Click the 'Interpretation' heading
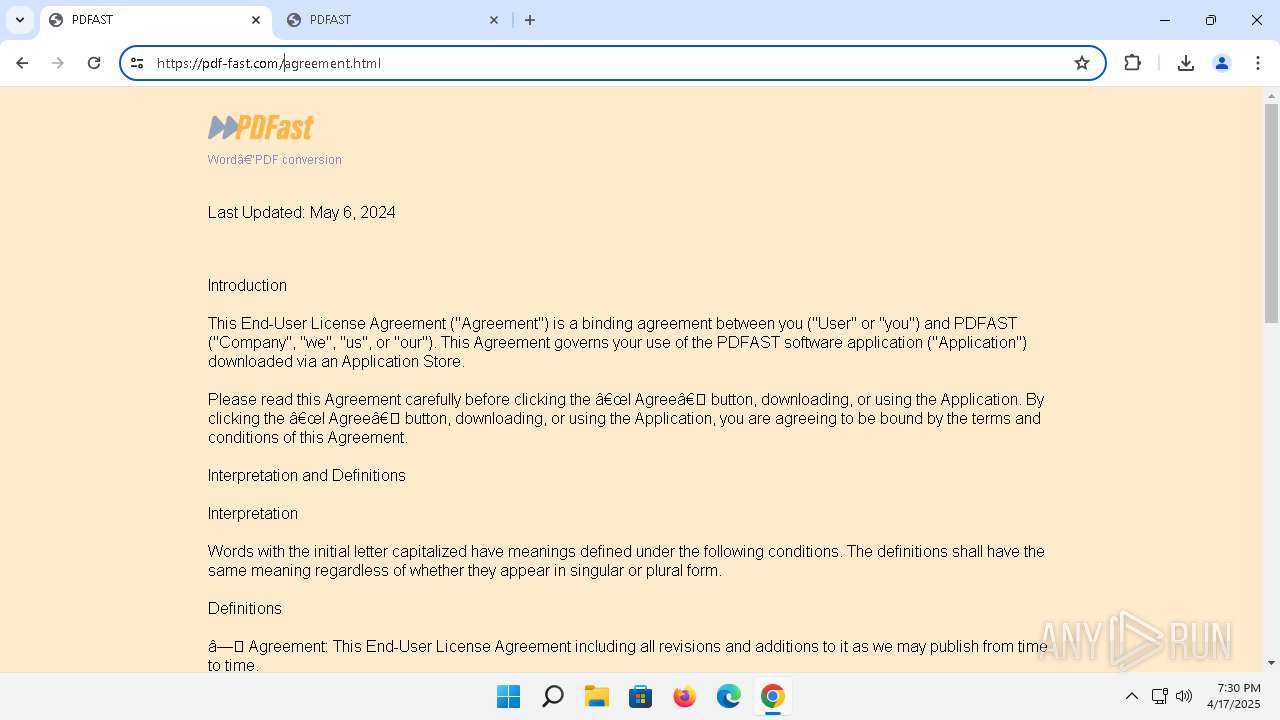 coord(253,513)
